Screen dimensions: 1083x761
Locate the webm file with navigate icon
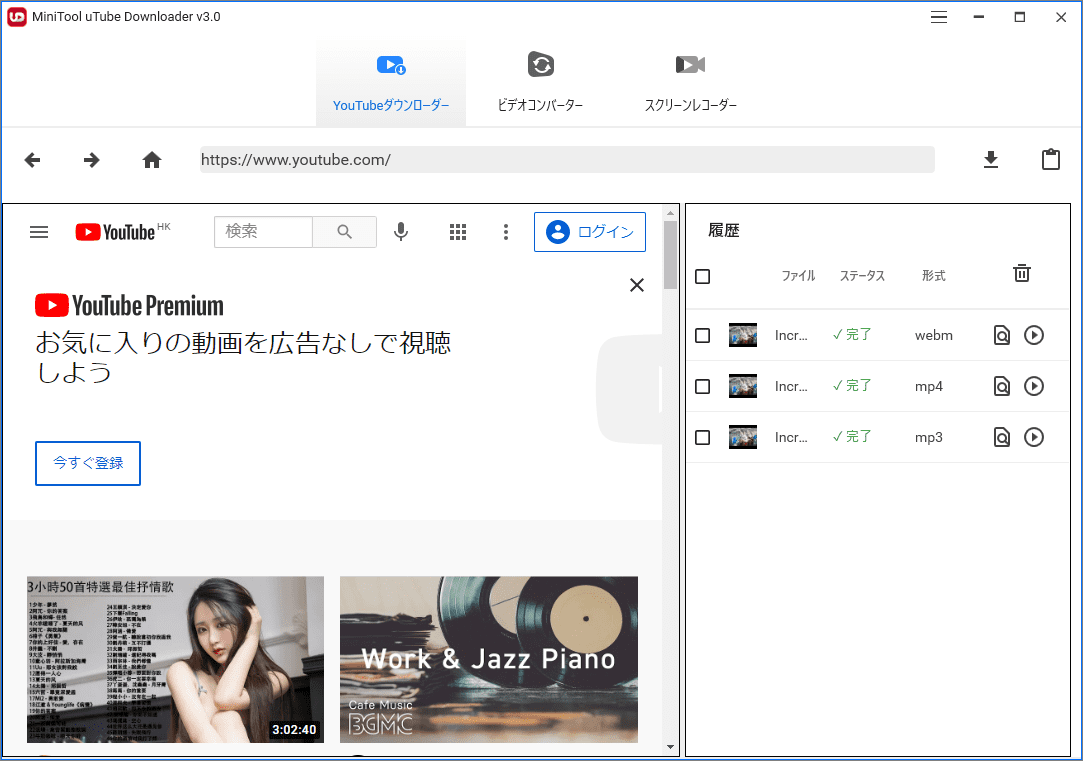[1001, 336]
